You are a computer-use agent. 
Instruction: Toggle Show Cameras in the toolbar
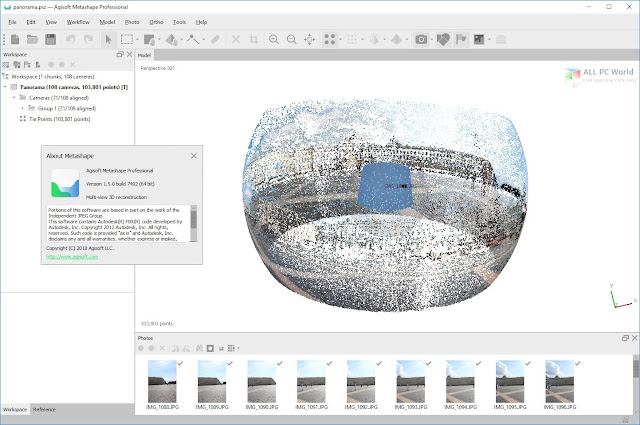pos(421,39)
